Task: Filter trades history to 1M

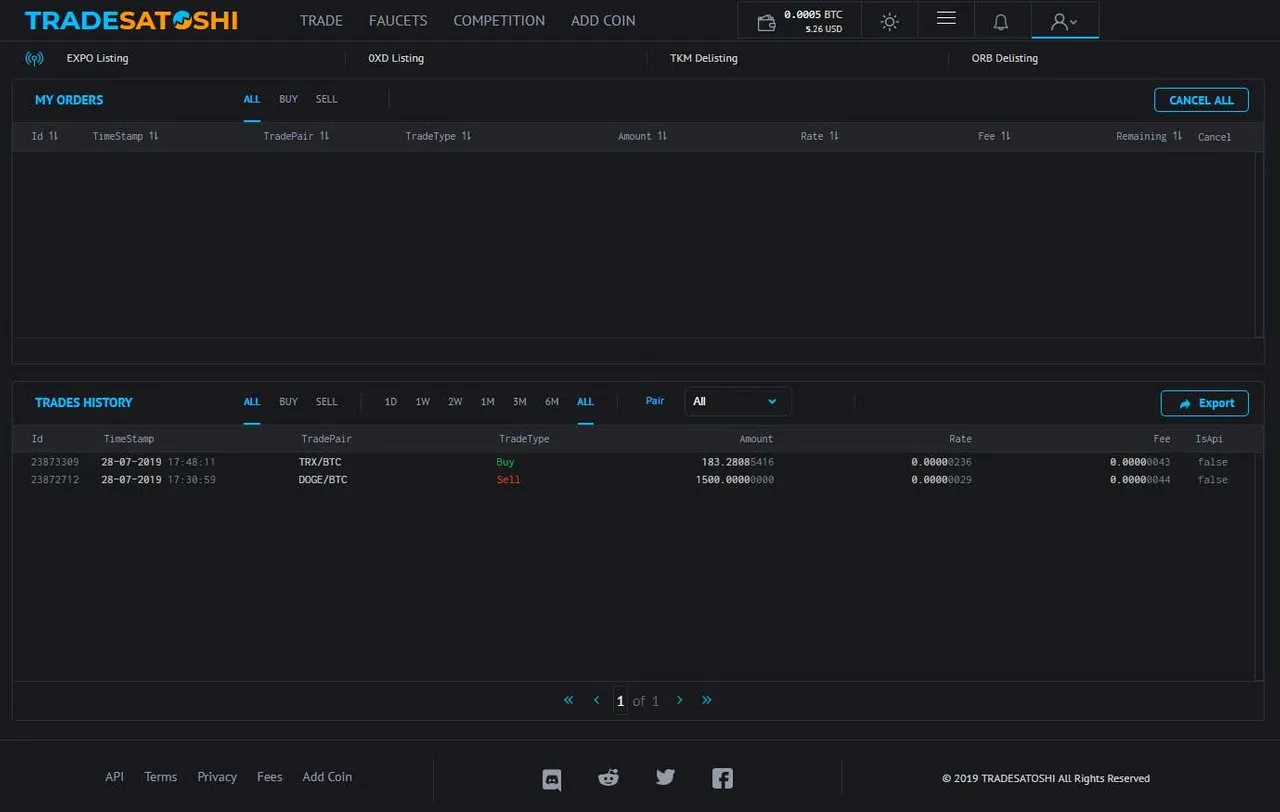Action: pos(488,402)
